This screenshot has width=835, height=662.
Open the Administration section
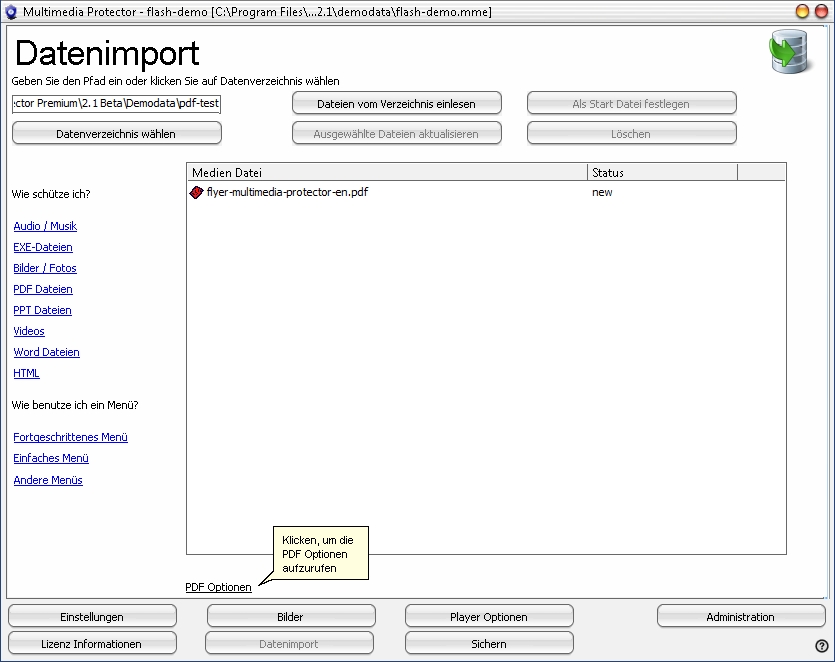point(740,617)
